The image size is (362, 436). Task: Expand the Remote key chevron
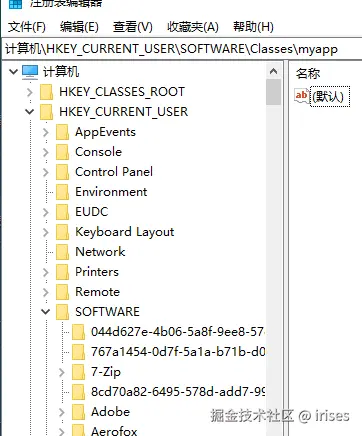click(46, 292)
